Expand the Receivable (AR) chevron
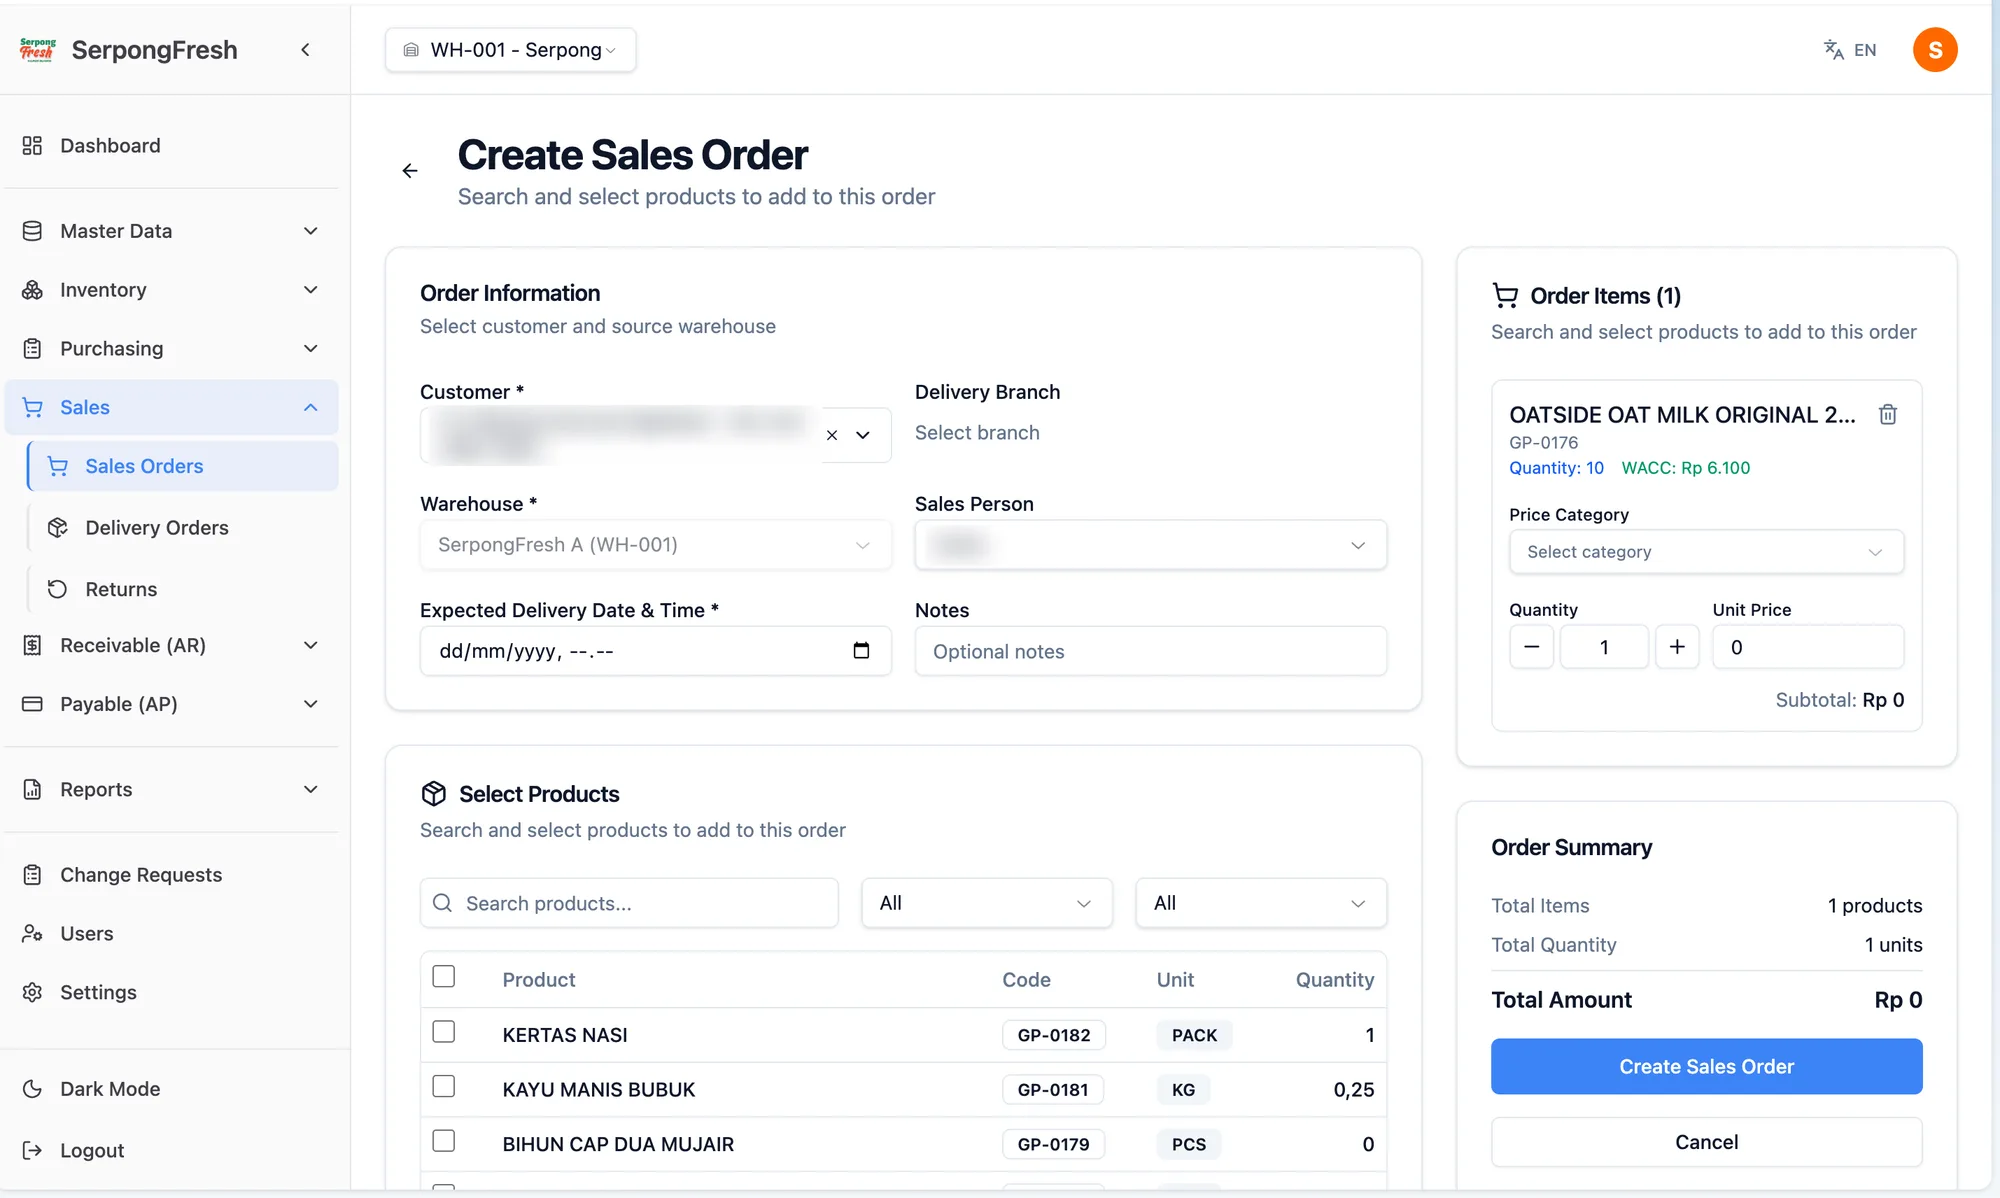The image size is (2000, 1198). pos(311,645)
